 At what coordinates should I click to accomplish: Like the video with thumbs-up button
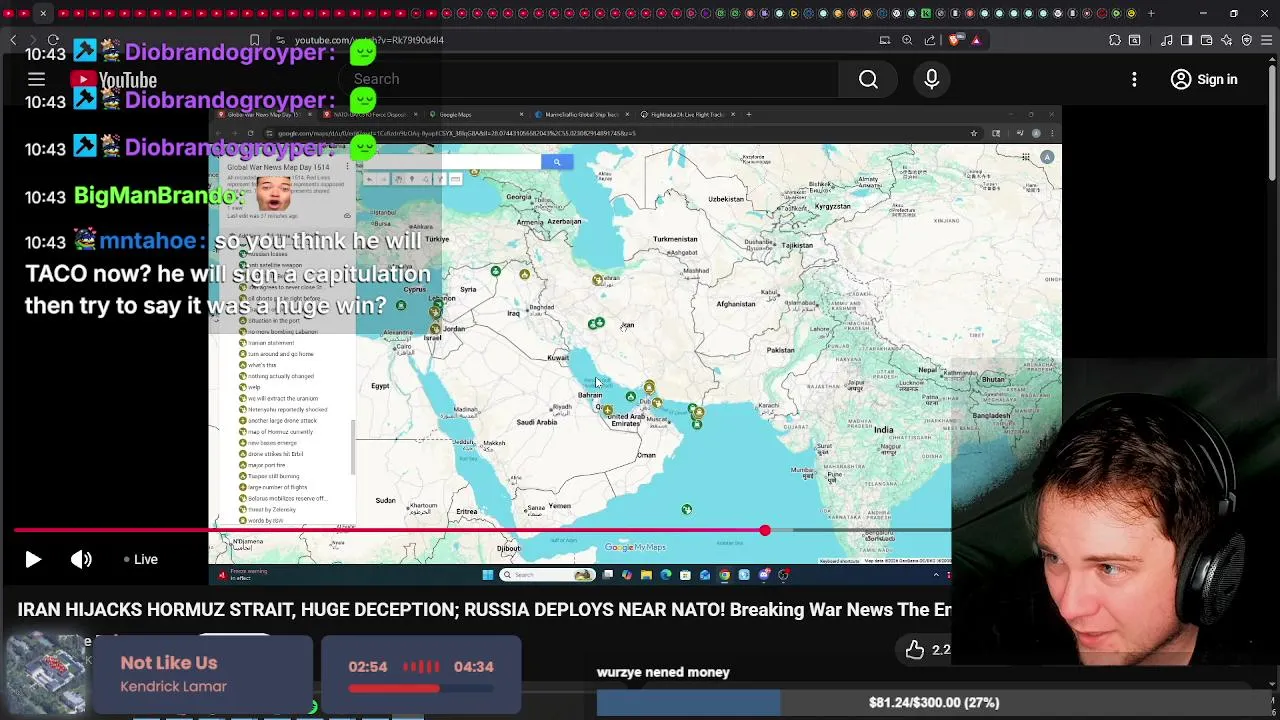click(915, 650)
